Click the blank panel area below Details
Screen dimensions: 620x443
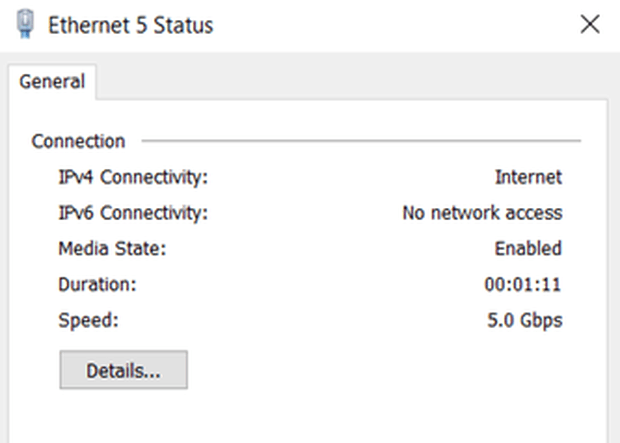tap(308, 415)
